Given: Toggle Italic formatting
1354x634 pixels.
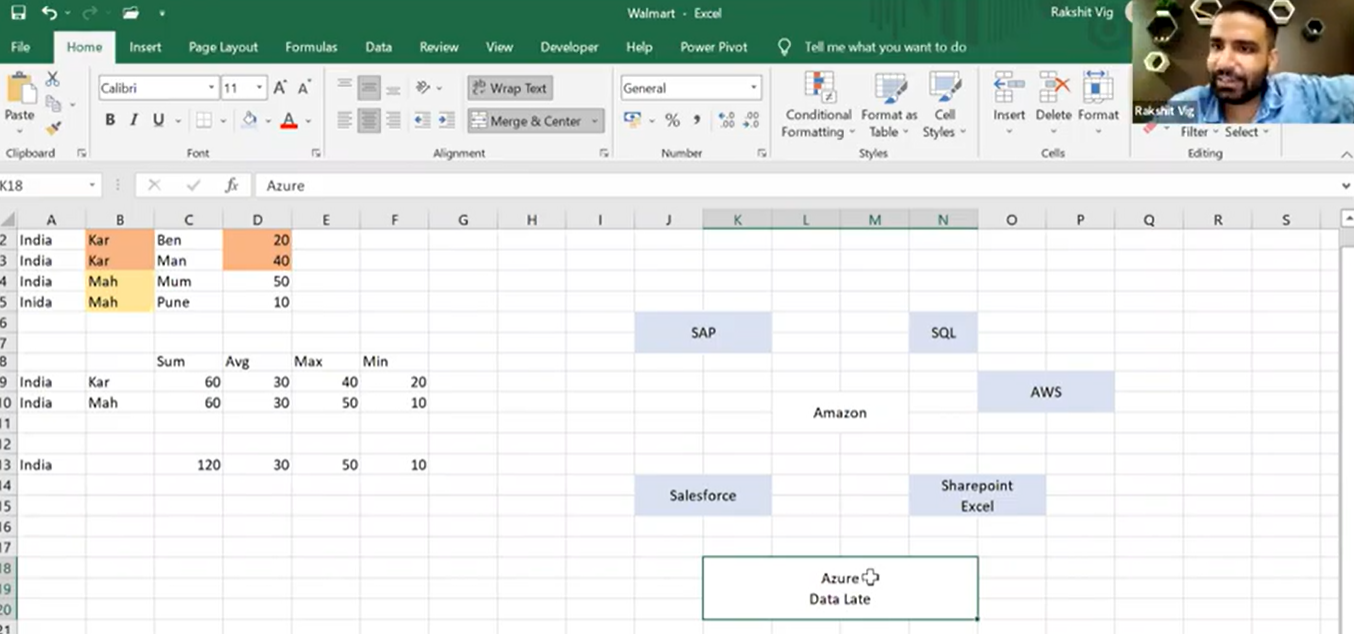Looking at the screenshot, I should click(134, 120).
